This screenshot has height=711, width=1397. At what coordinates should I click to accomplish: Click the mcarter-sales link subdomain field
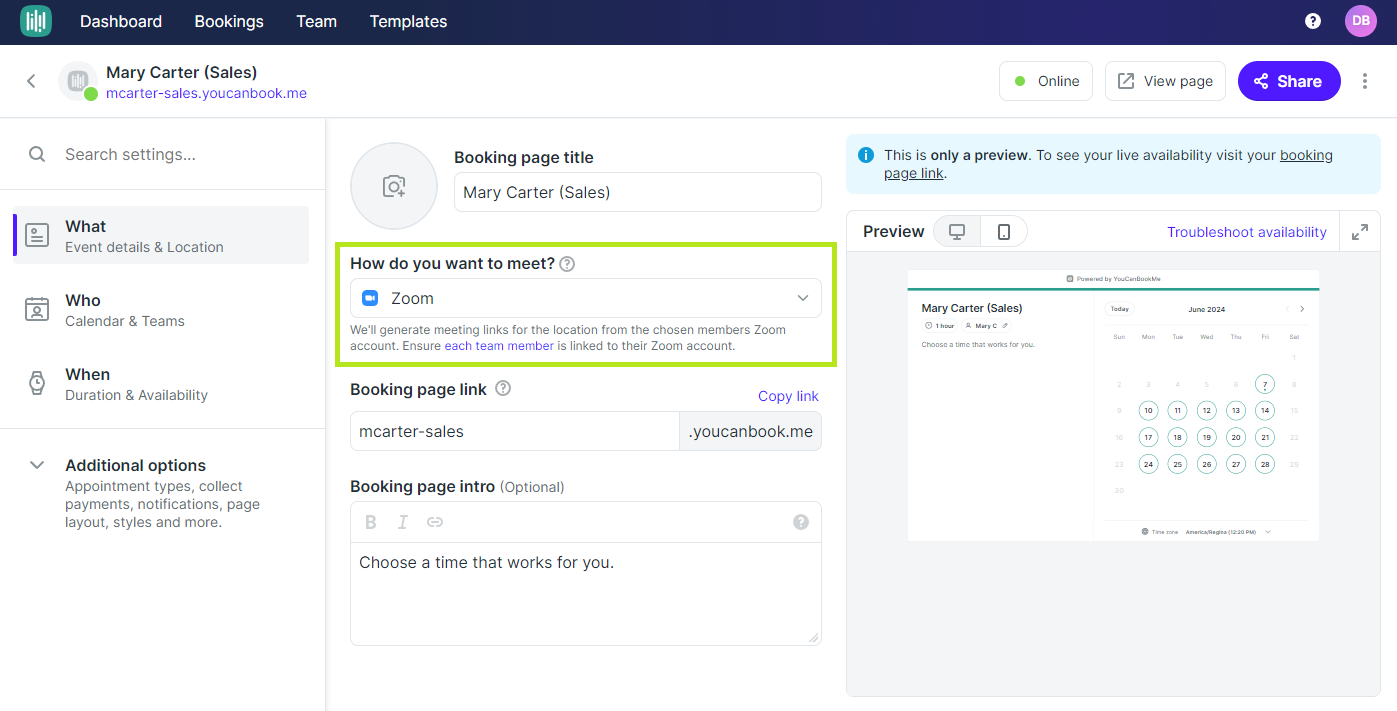(515, 431)
